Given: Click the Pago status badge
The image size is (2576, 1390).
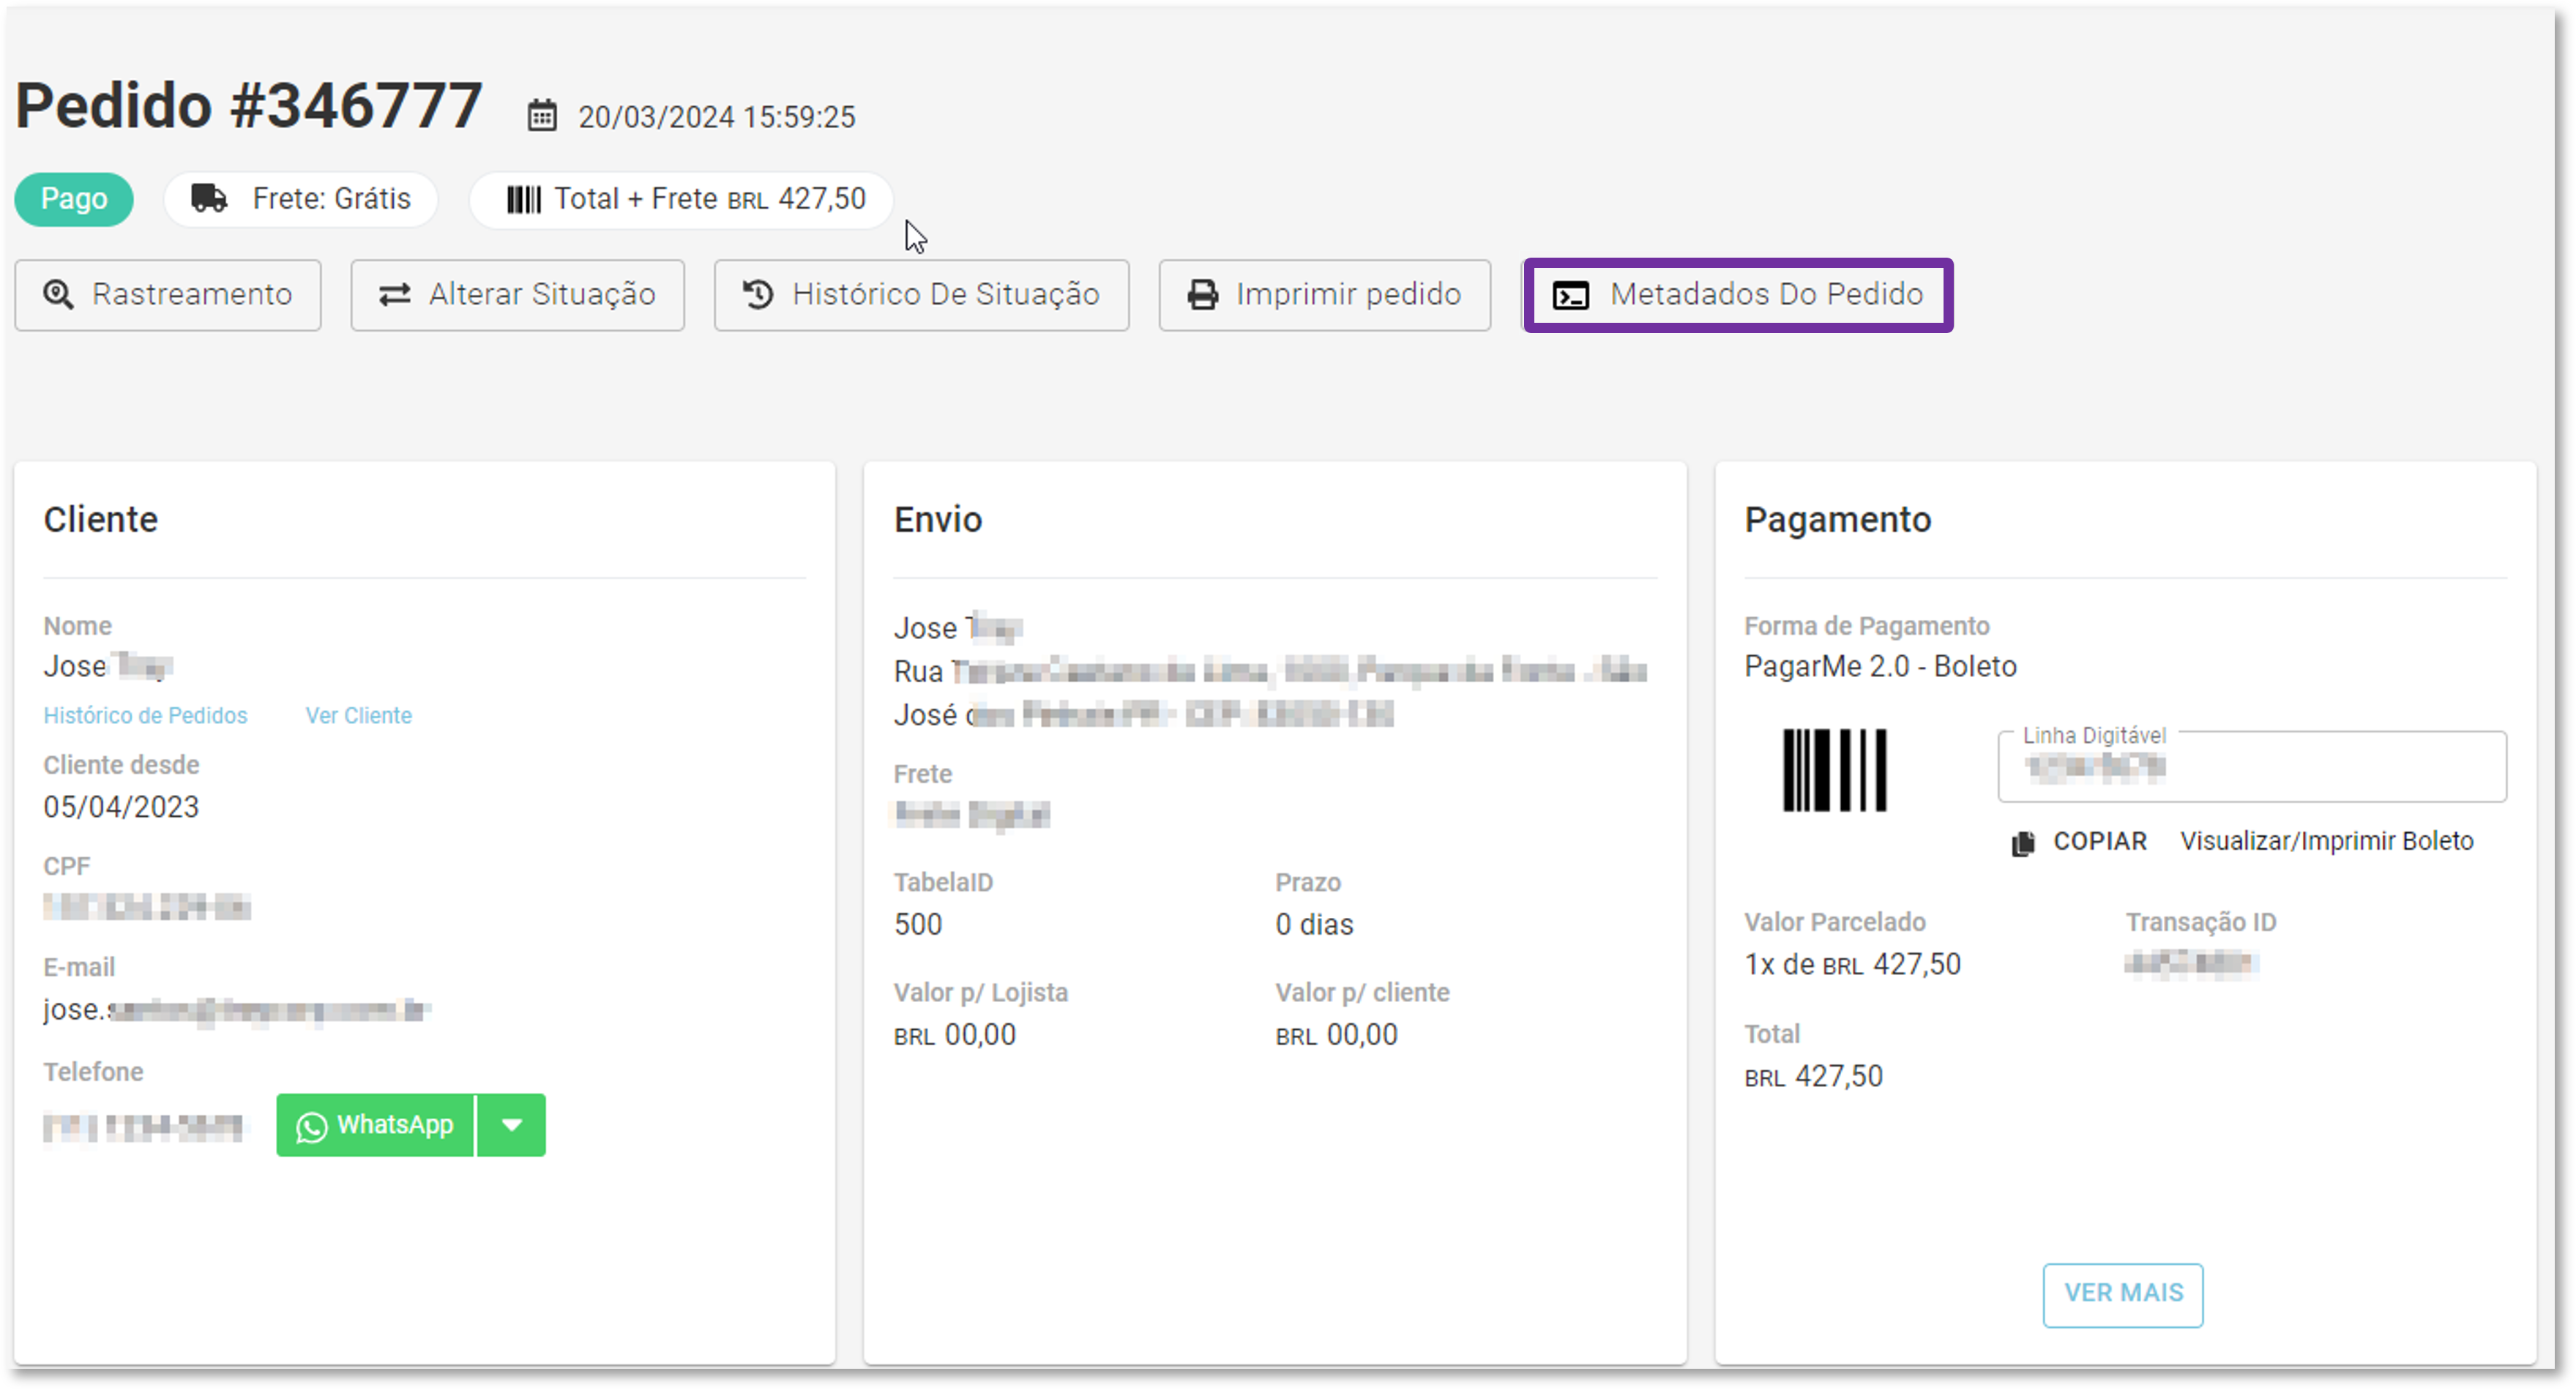Looking at the screenshot, I should point(74,199).
